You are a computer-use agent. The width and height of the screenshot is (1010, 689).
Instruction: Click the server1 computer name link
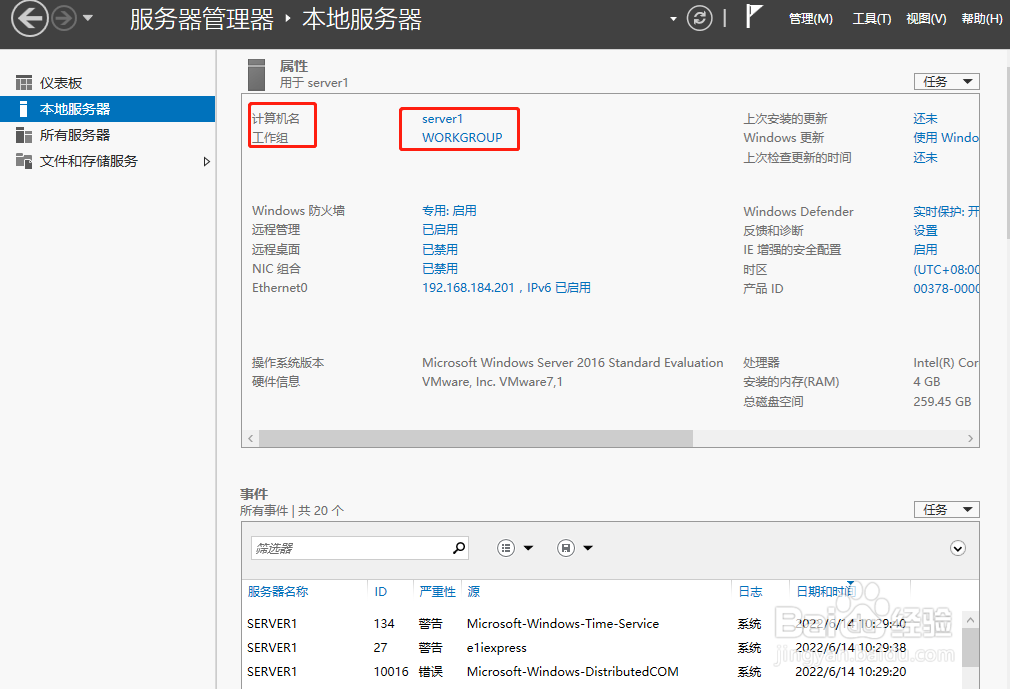(443, 118)
